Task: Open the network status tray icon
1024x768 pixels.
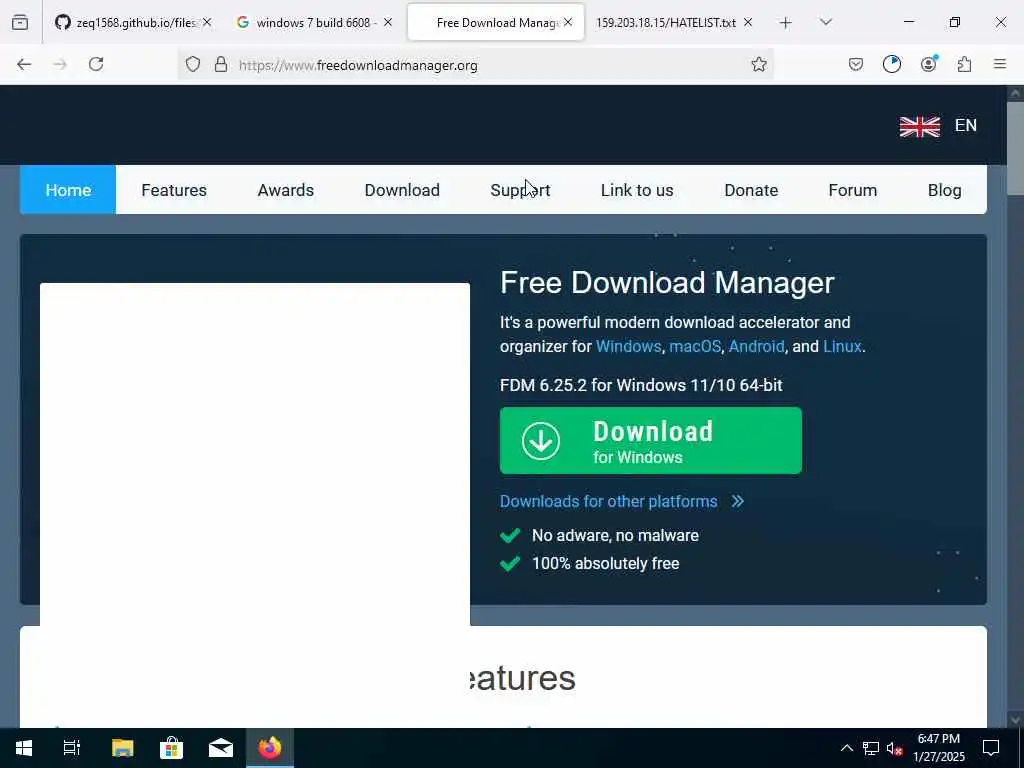Action: coord(871,748)
